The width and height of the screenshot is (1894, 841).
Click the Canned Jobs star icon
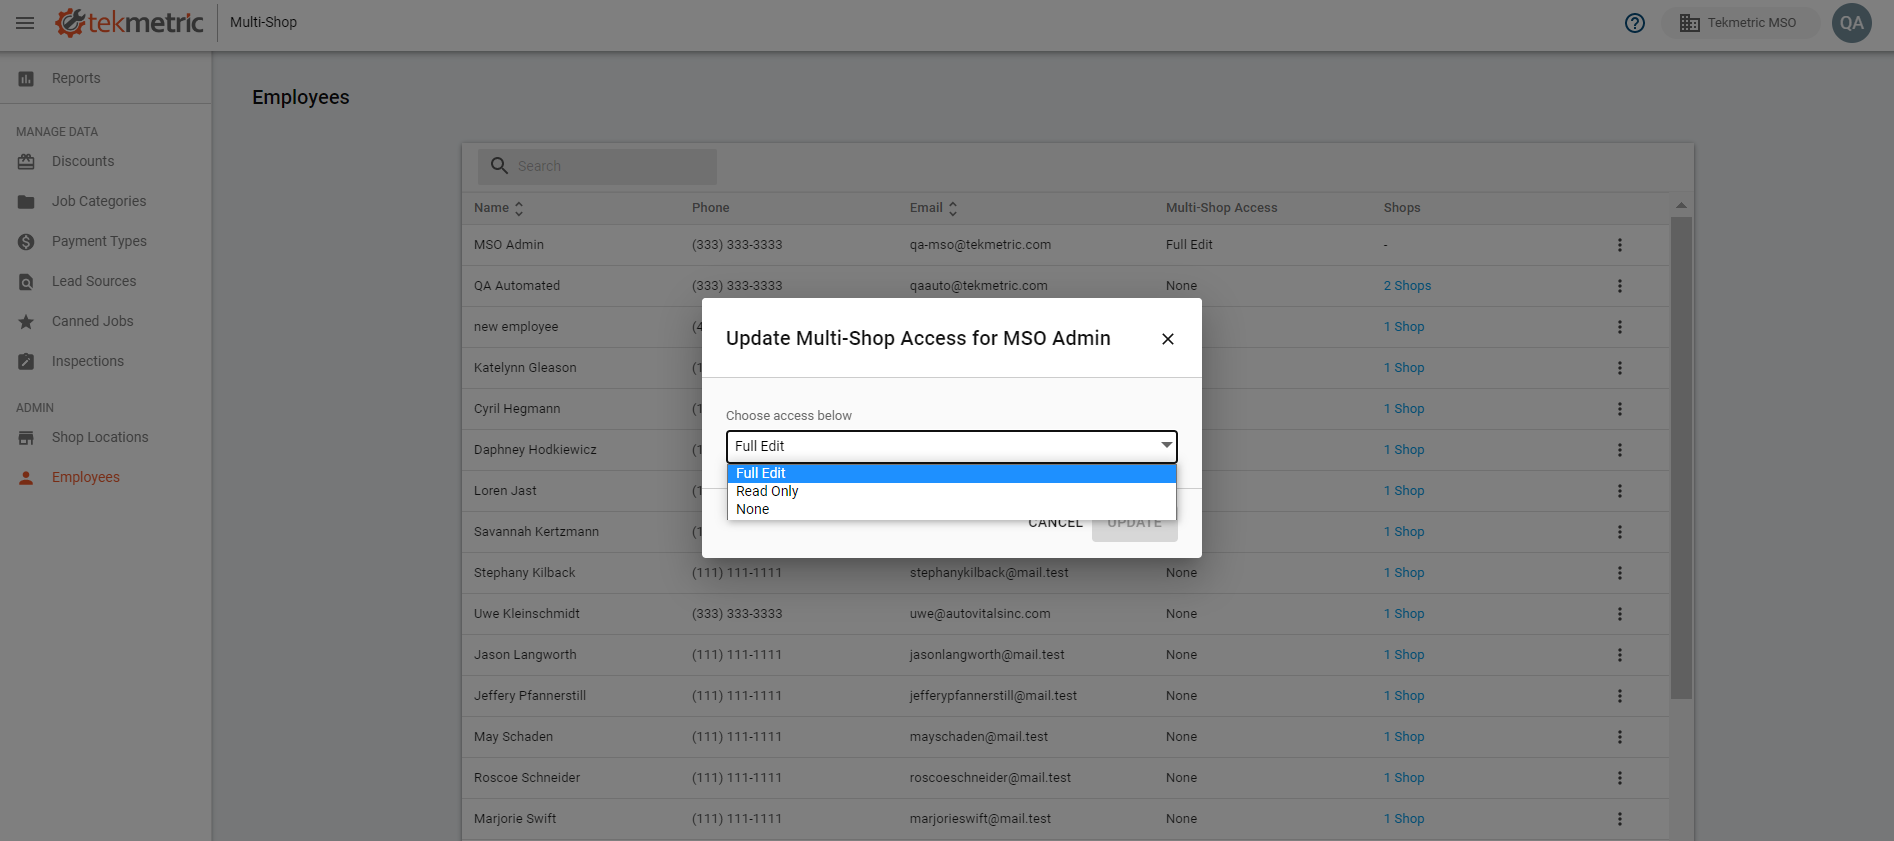[26, 321]
